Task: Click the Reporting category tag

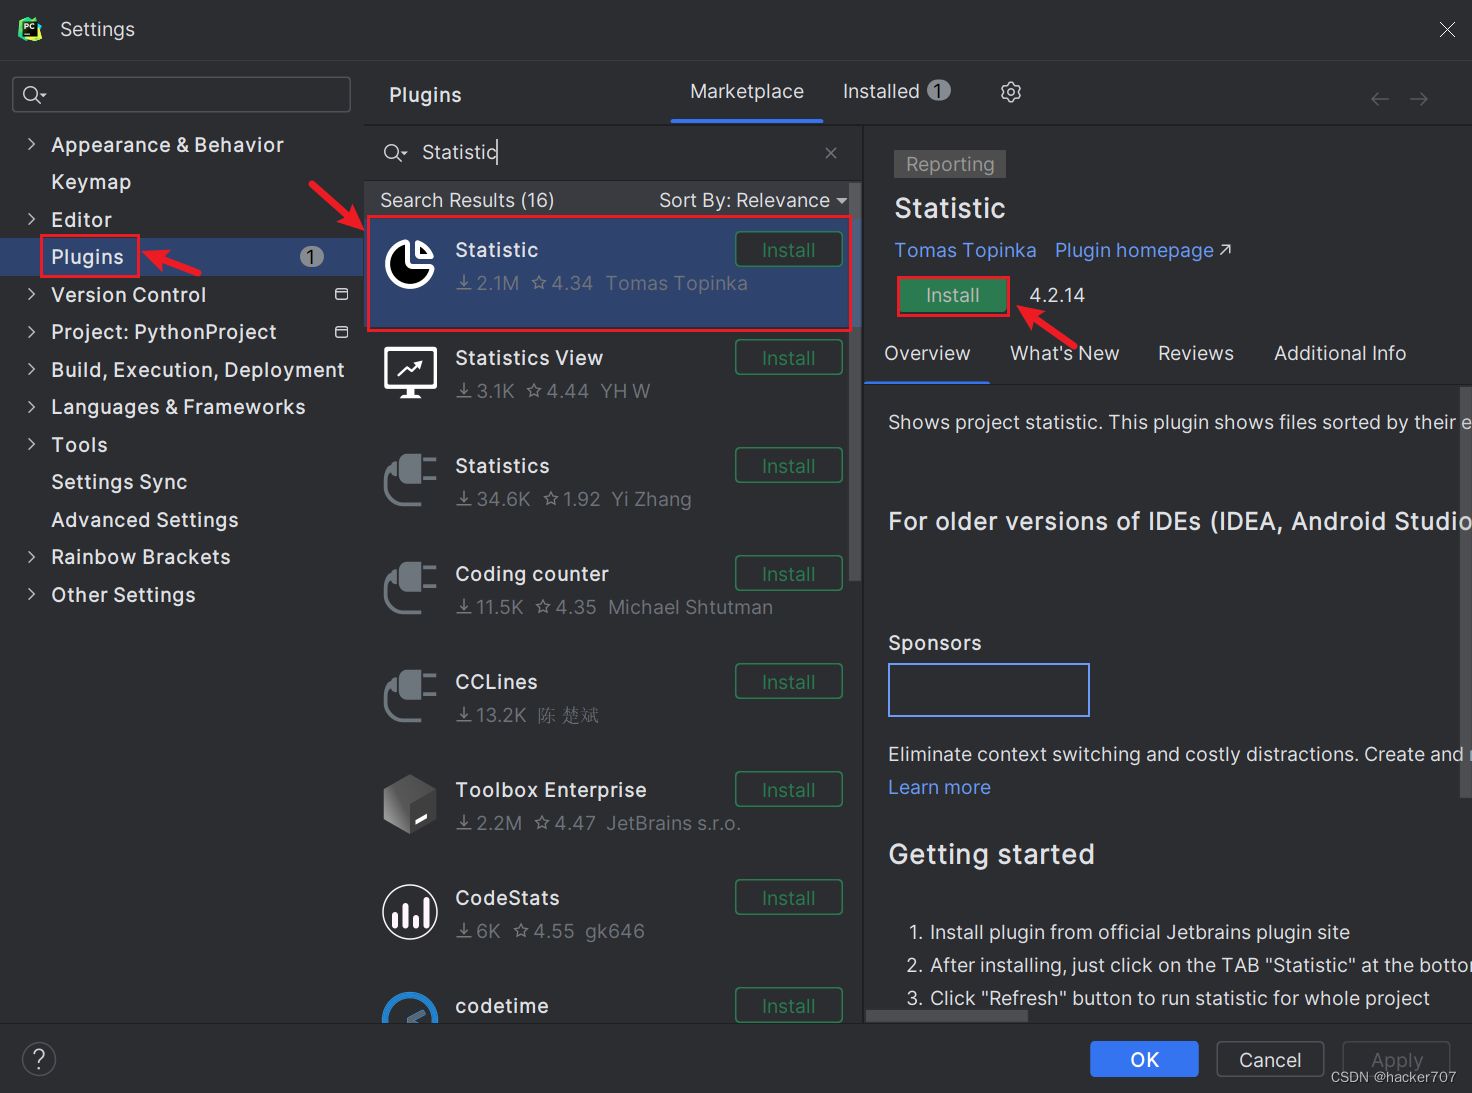Action: [x=950, y=164]
